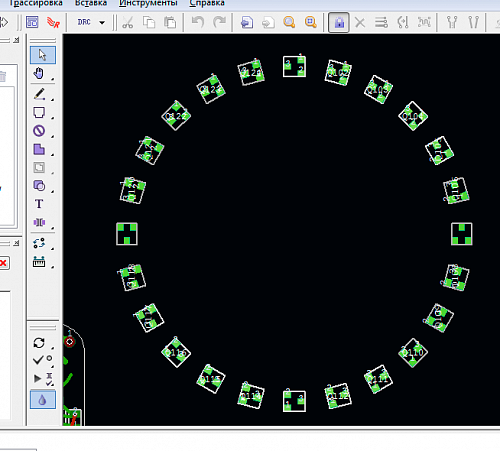Select the purple polygon tool
Viewport: 500px width, 451px height.
point(39,149)
